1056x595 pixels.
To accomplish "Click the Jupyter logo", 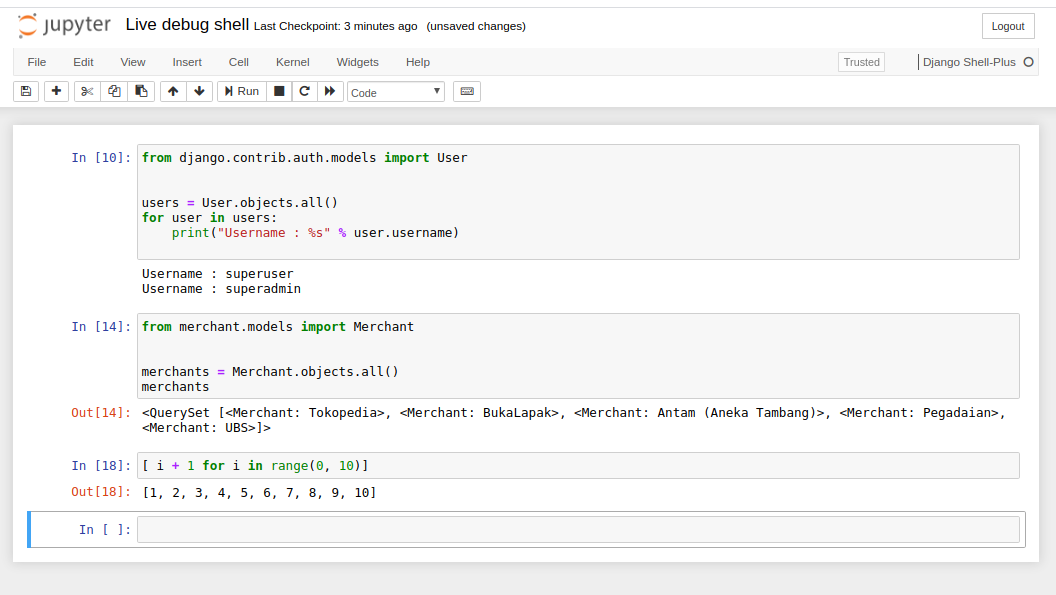I will [64, 26].
